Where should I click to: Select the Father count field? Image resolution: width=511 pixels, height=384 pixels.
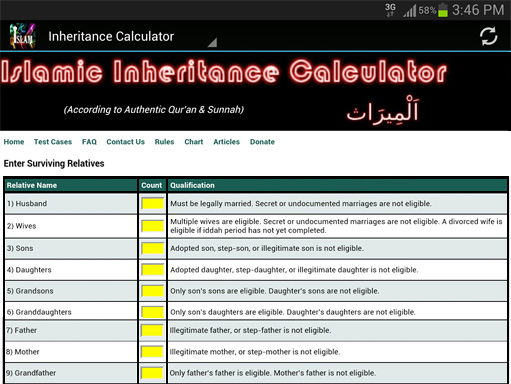[x=152, y=330]
